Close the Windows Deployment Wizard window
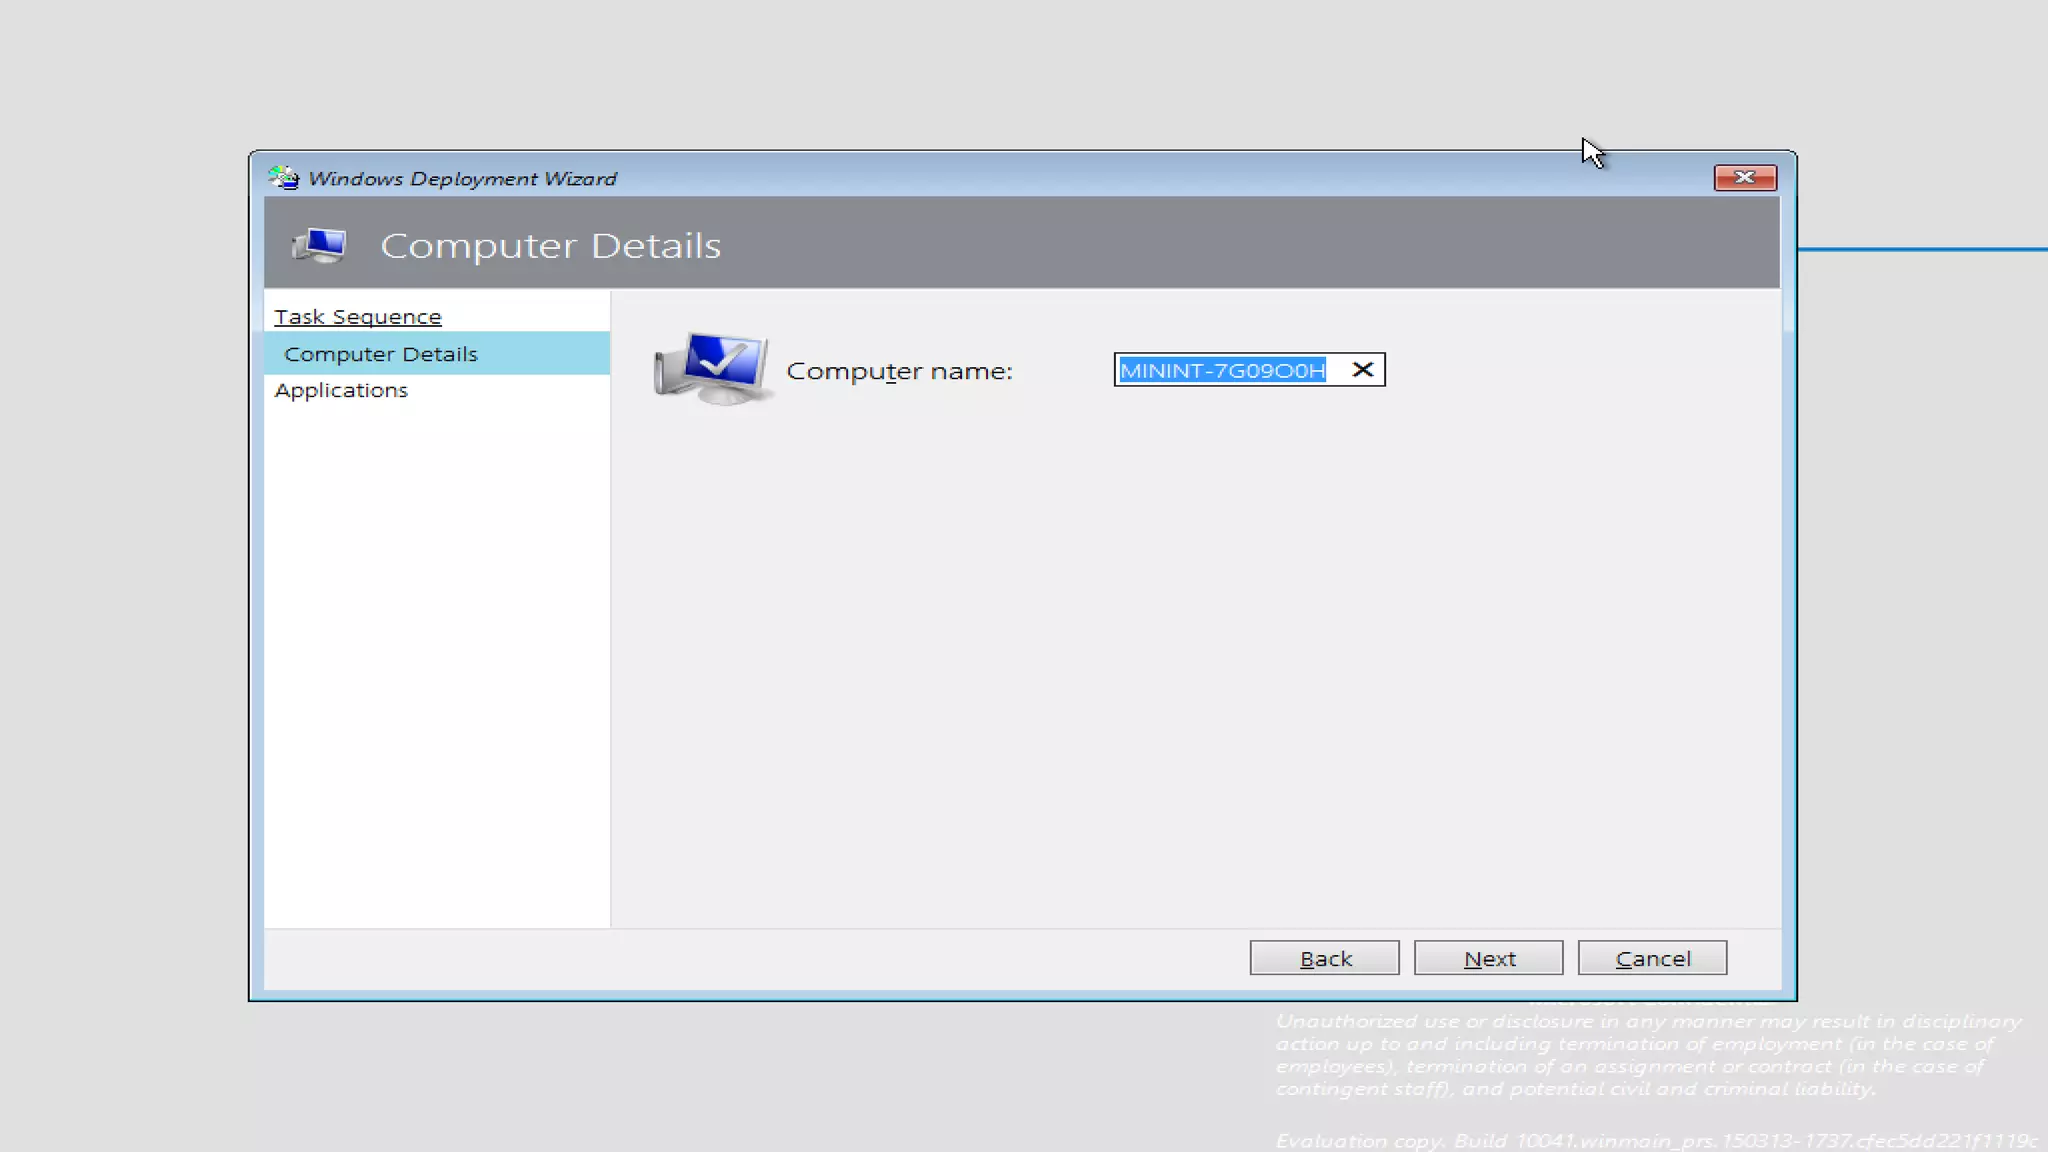Image resolution: width=2048 pixels, height=1152 pixels. 1744,178
